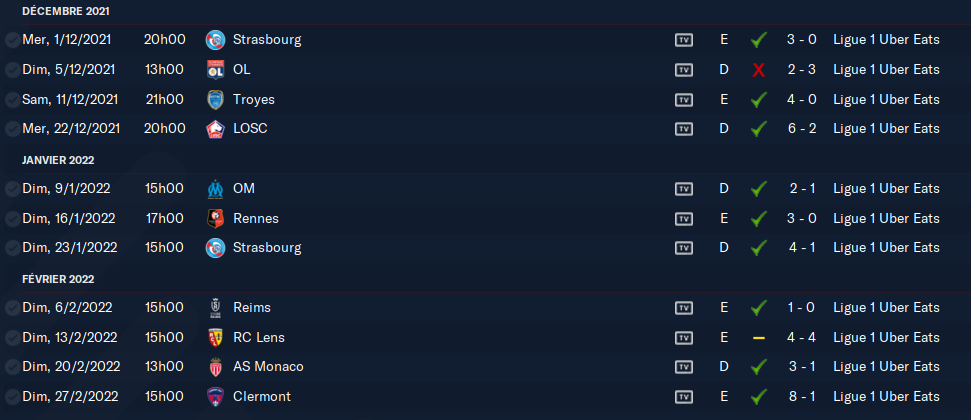Click TV icon on the Reims match row
971x420 pixels.
pyautogui.click(x=684, y=308)
